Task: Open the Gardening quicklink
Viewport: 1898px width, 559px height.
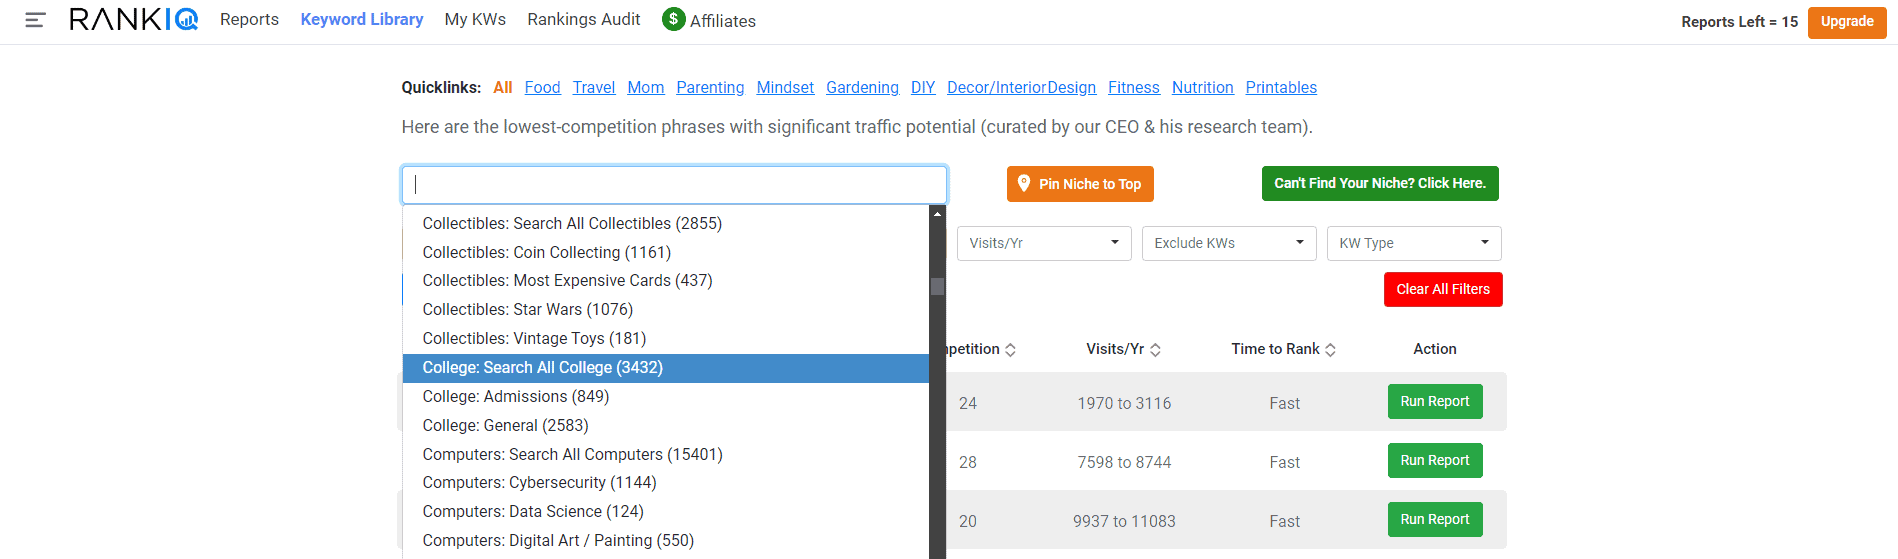Action: (x=862, y=88)
